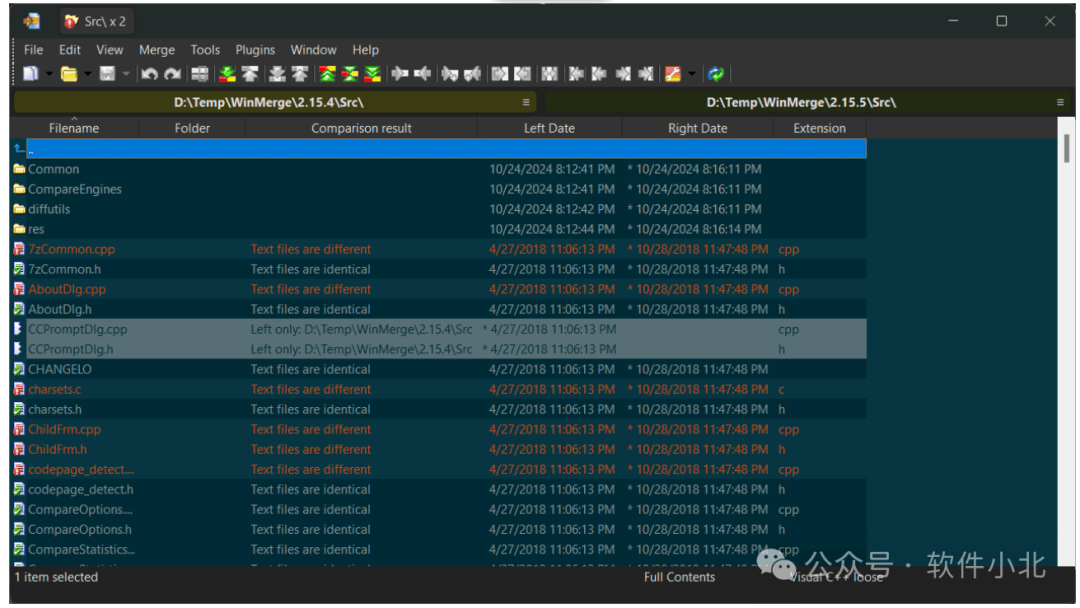The height and width of the screenshot is (608, 1080).
Task: Click the Save floppy disk icon
Action: click(107, 74)
